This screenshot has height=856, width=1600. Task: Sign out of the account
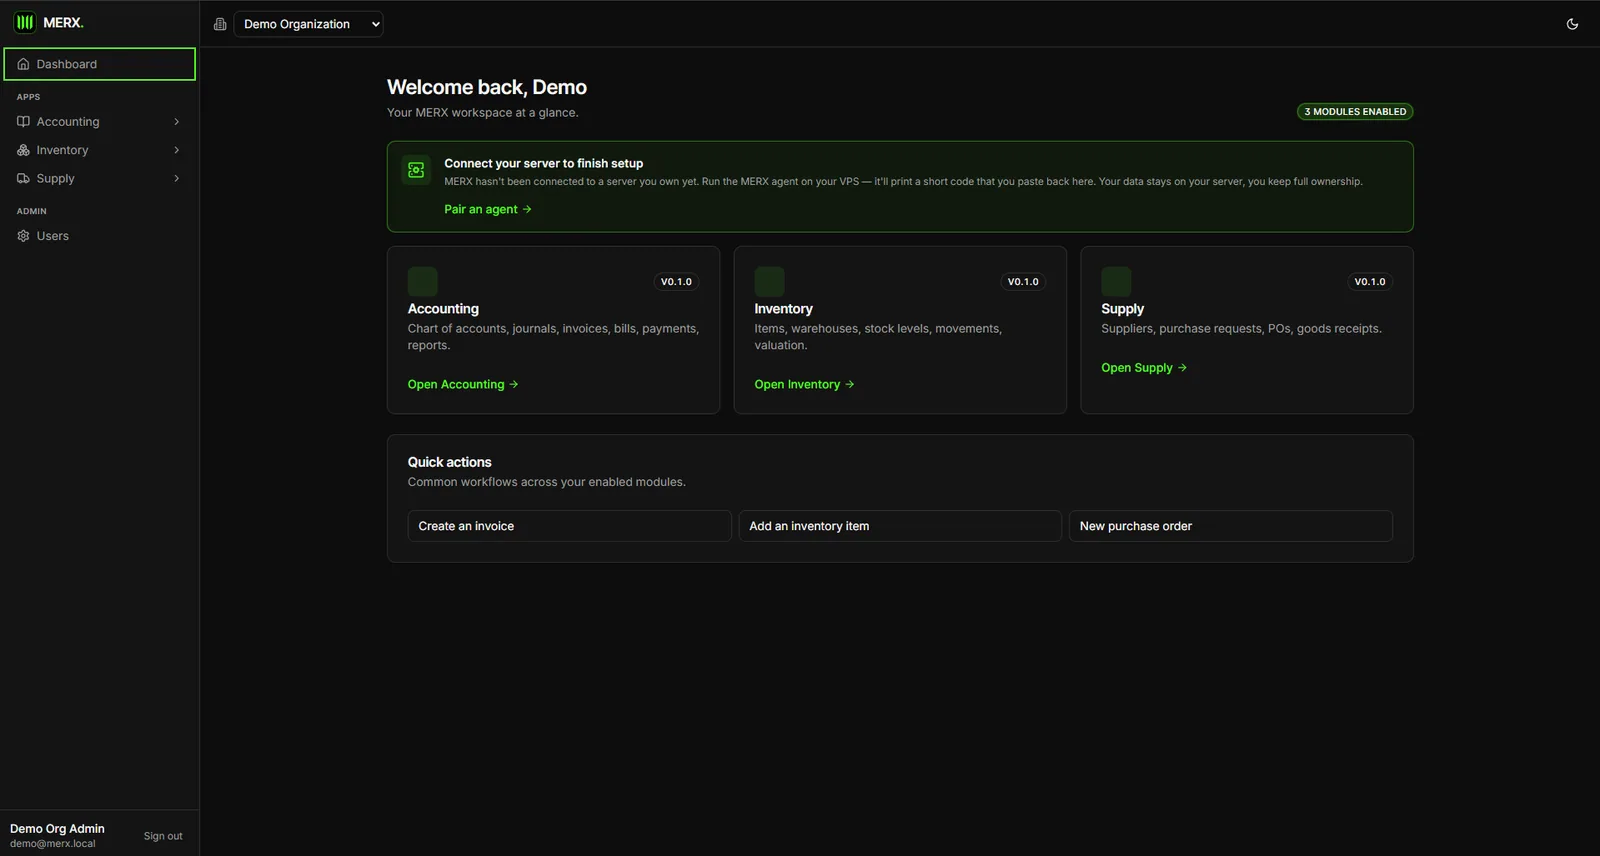coord(163,836)
